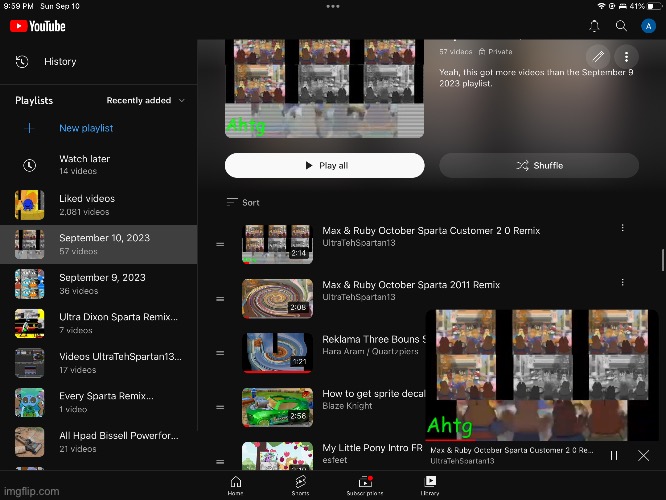666x500 pixels.
Task: Open the Liked videos playlist
Action: click(x=99, y=205)
